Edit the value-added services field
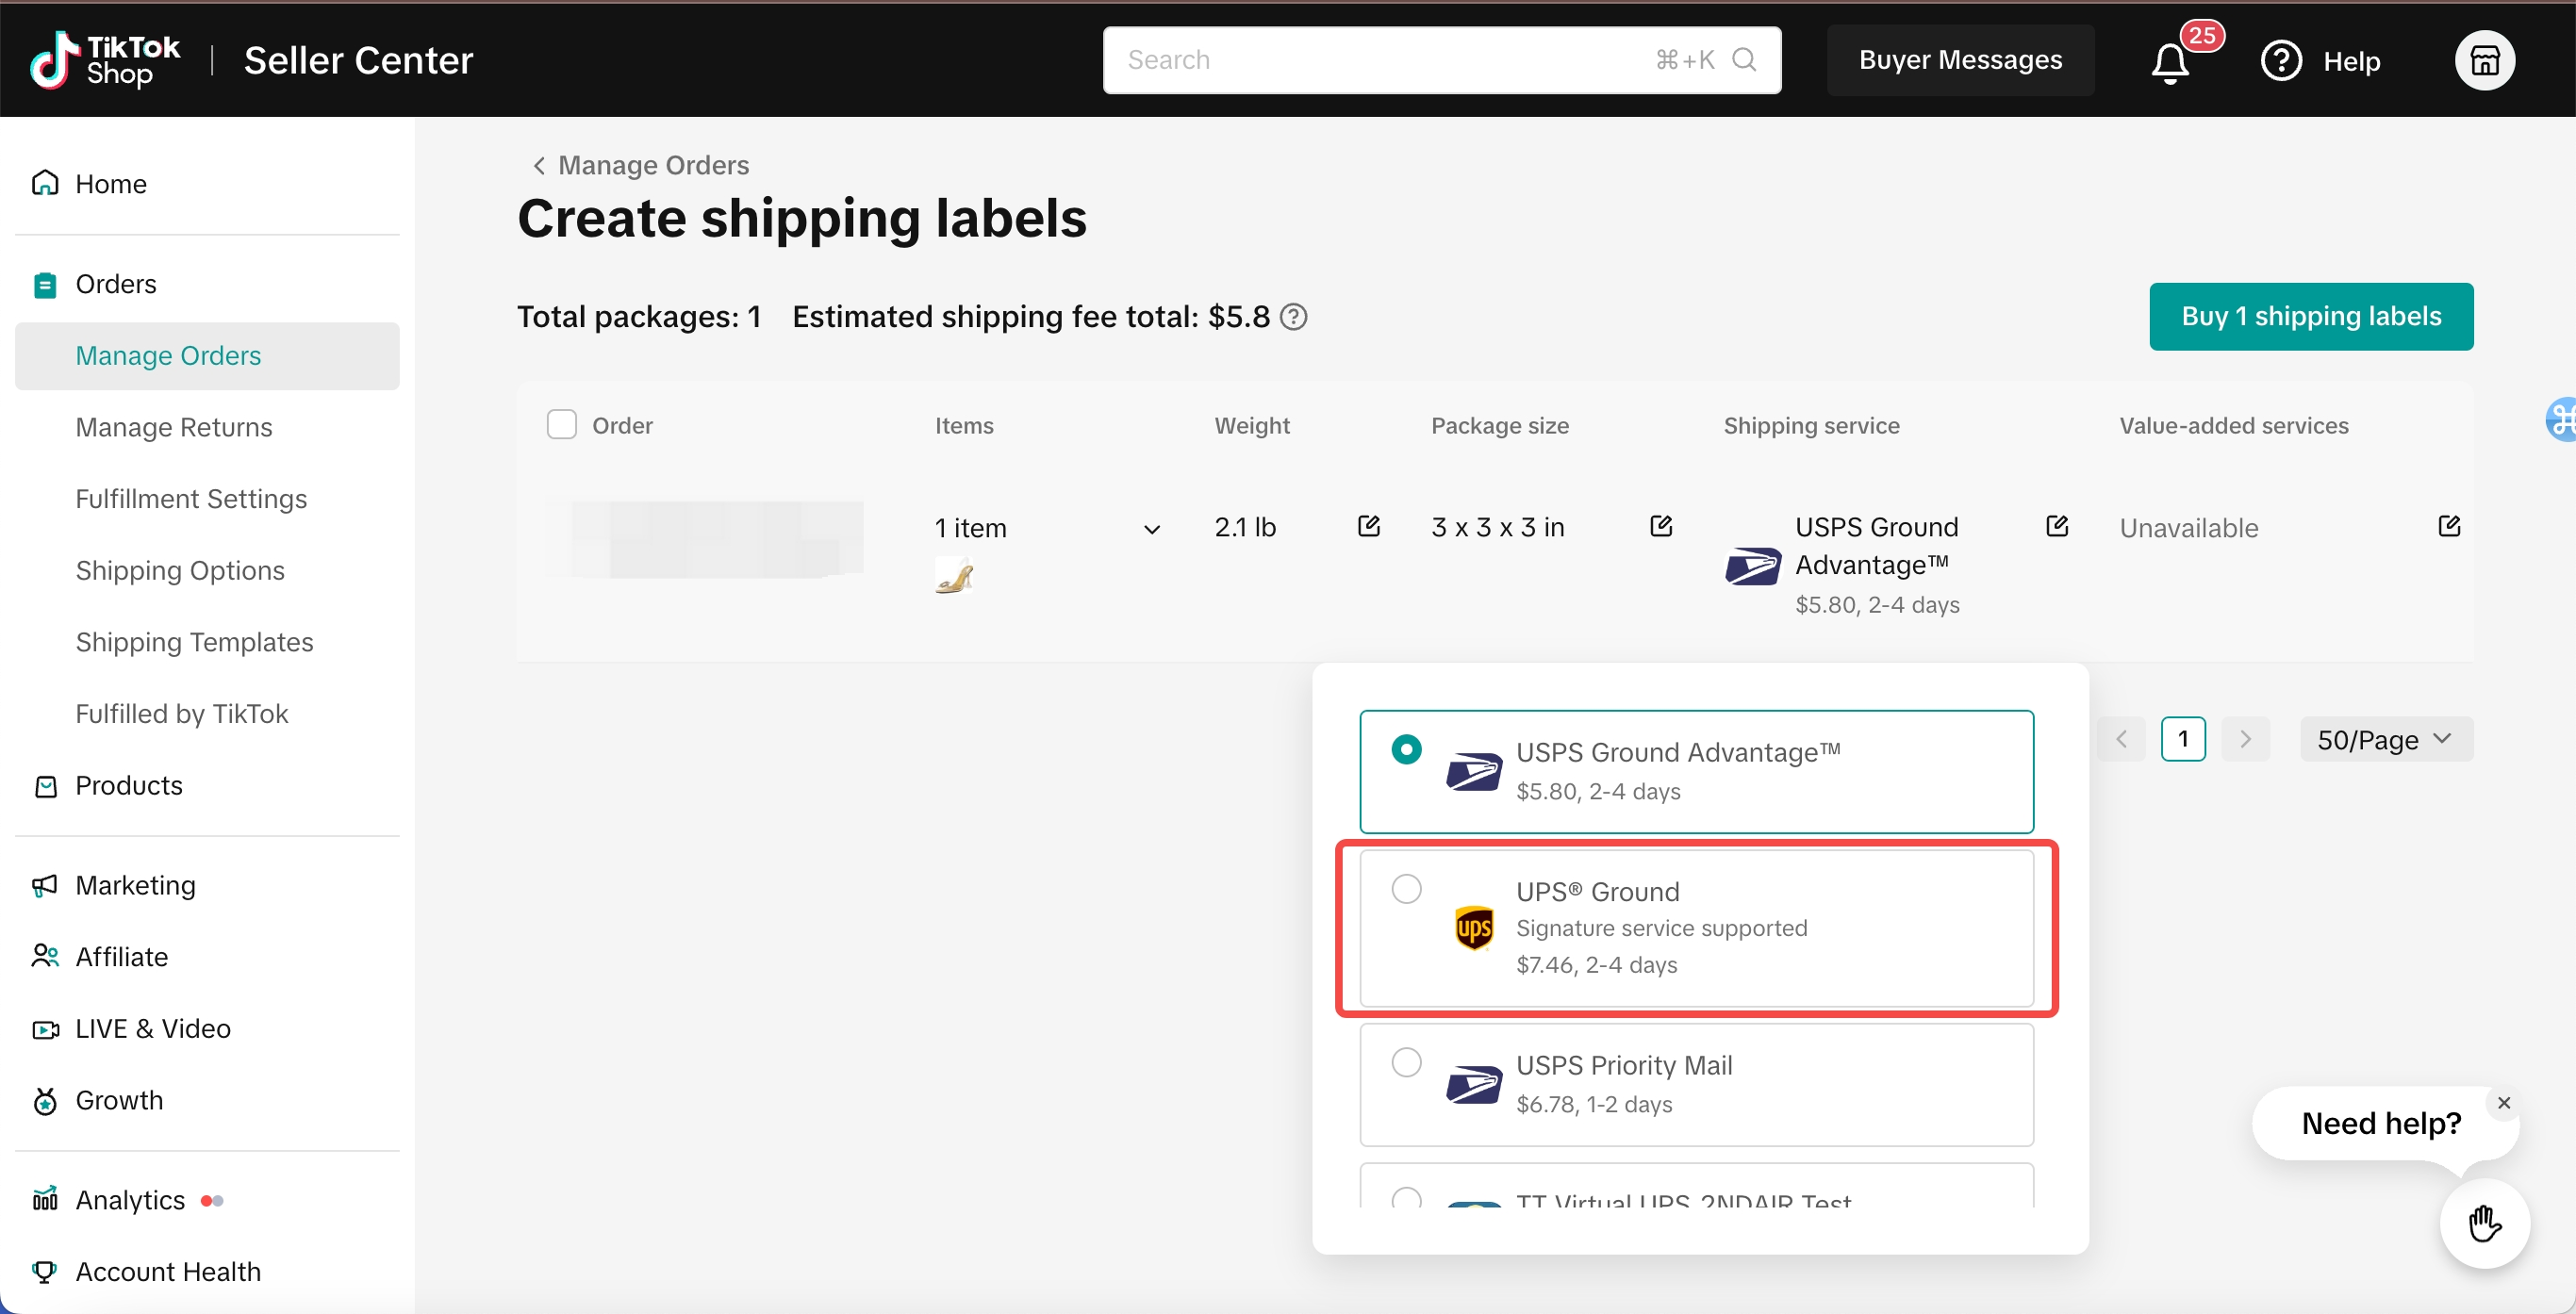 (x=2448, y=526)
